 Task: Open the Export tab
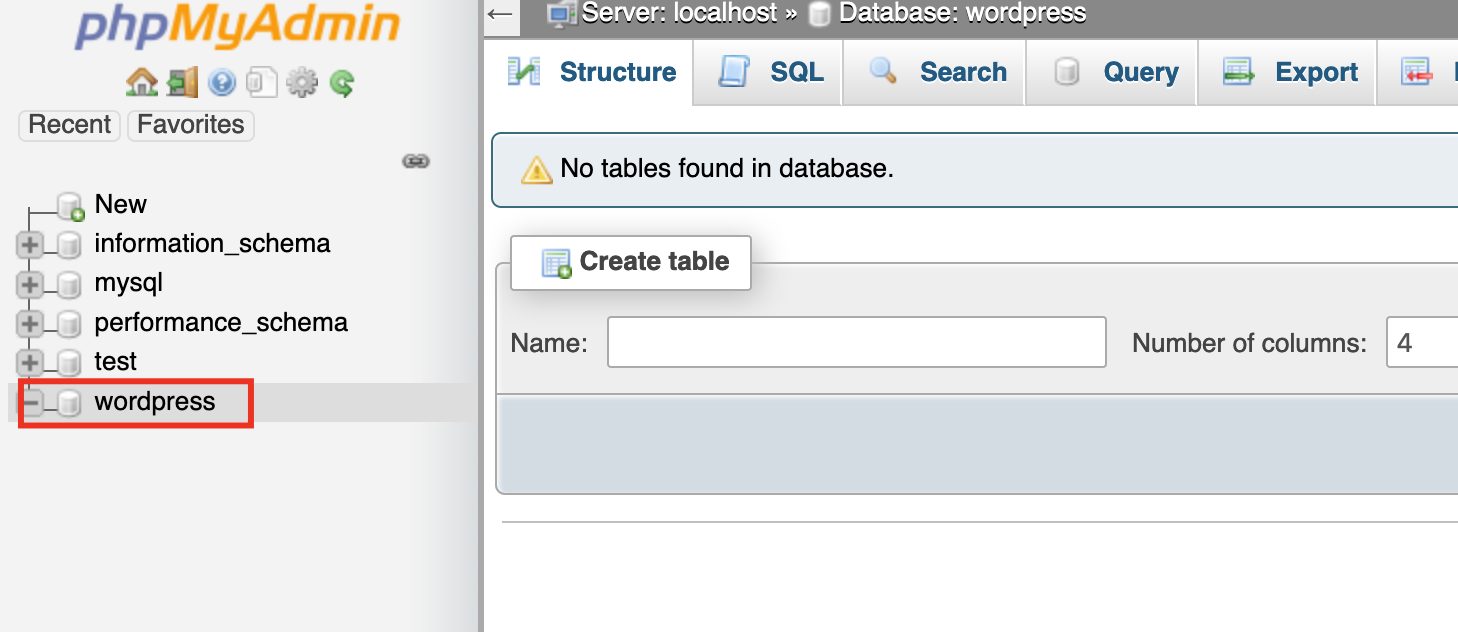(1290, 72)
